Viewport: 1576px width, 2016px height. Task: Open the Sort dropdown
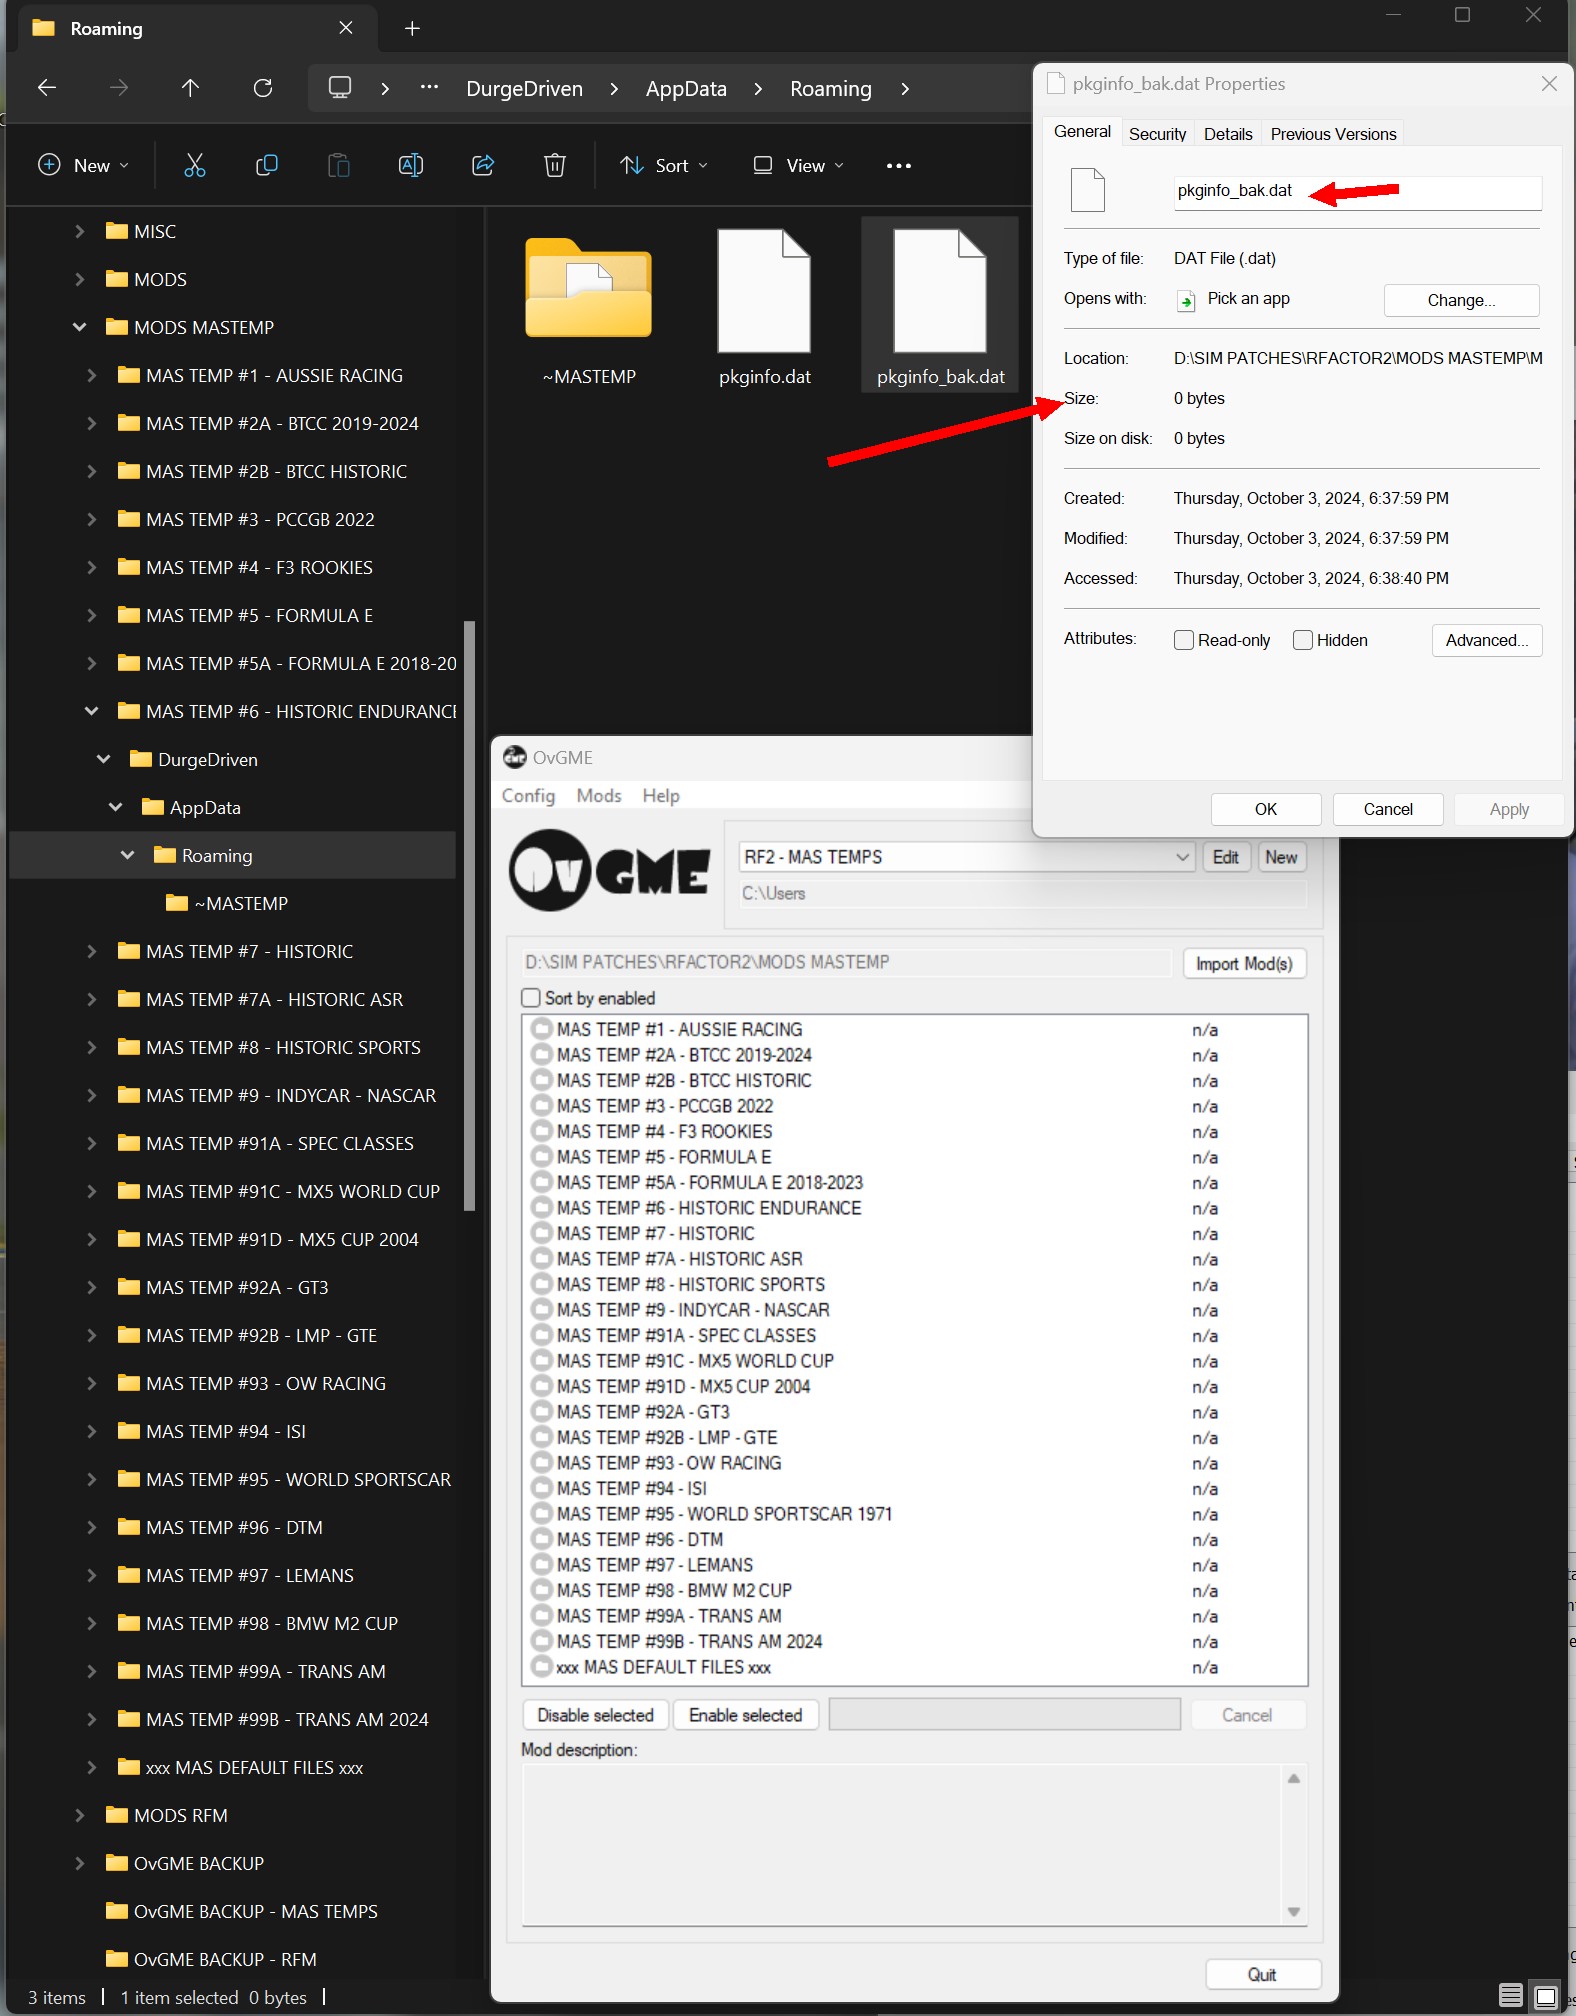tap(663, 165)
